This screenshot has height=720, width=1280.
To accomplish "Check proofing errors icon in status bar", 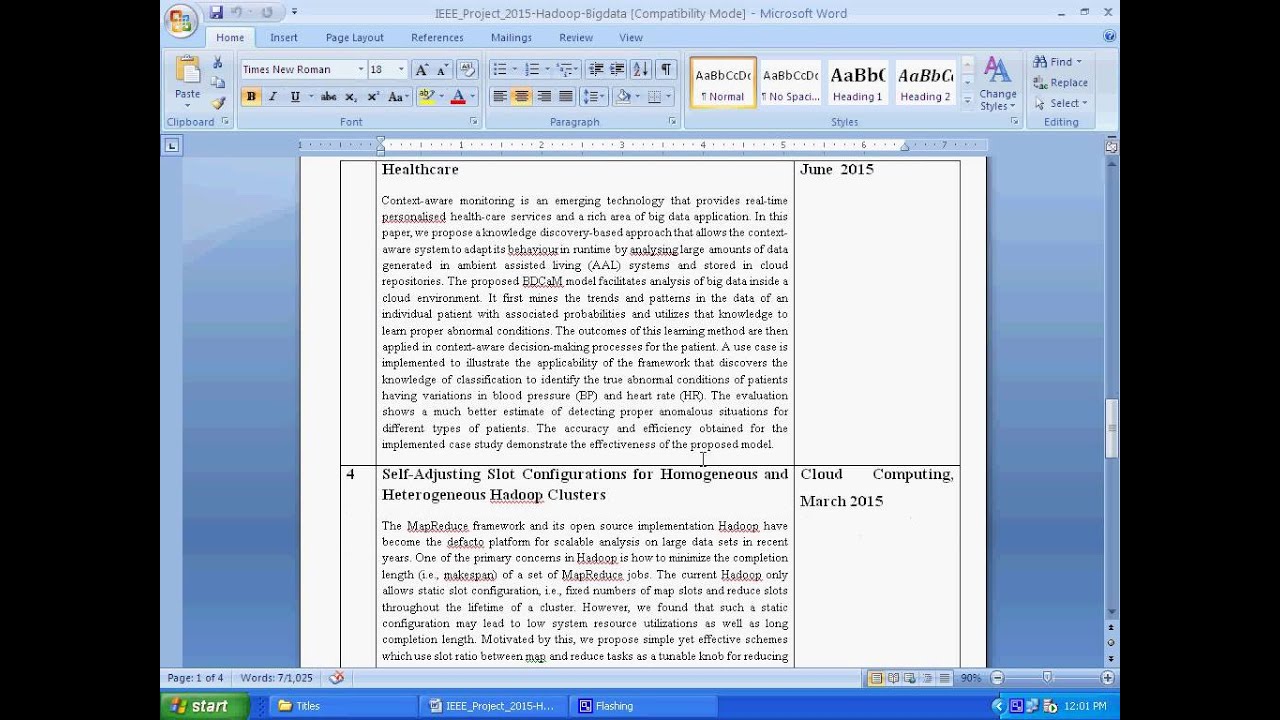I will (x=337, y=678).
